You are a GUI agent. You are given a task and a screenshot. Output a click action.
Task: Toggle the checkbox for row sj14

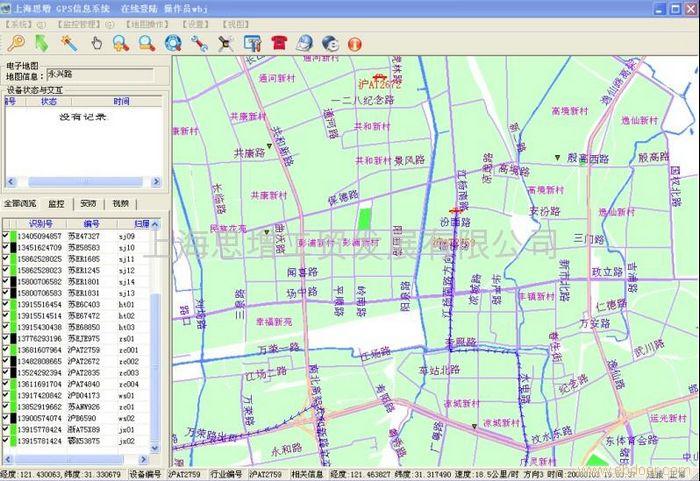coord(5,281)
